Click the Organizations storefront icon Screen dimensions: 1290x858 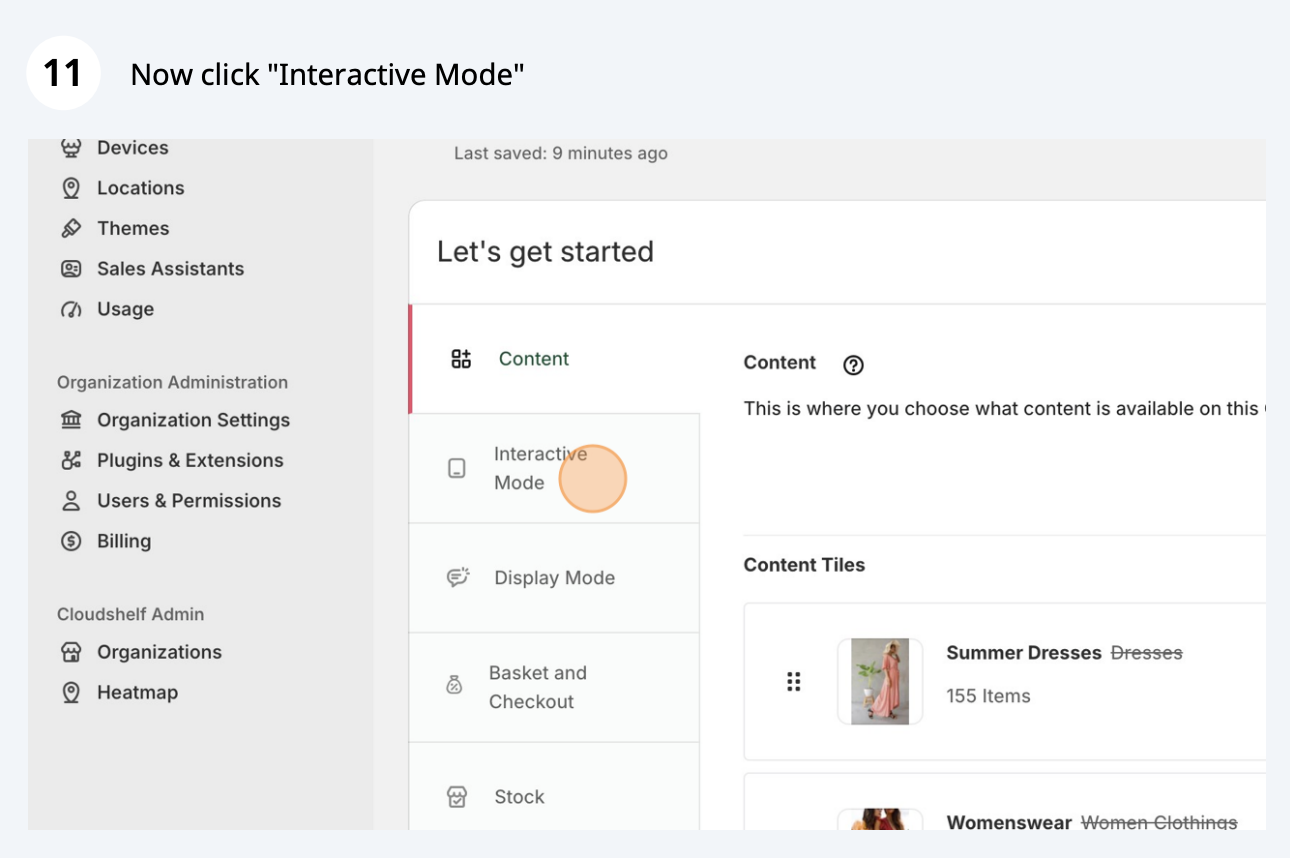[x=71, y=652]
